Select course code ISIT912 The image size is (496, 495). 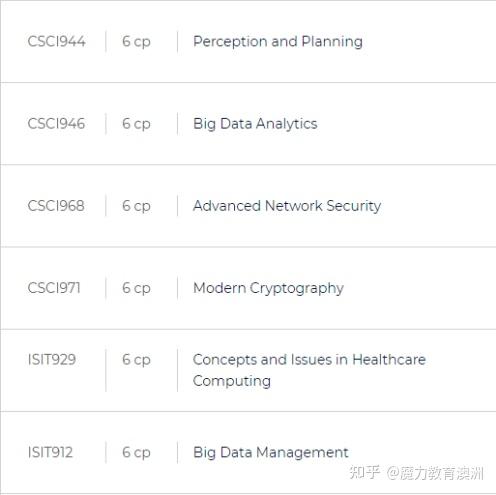point(50,452)
